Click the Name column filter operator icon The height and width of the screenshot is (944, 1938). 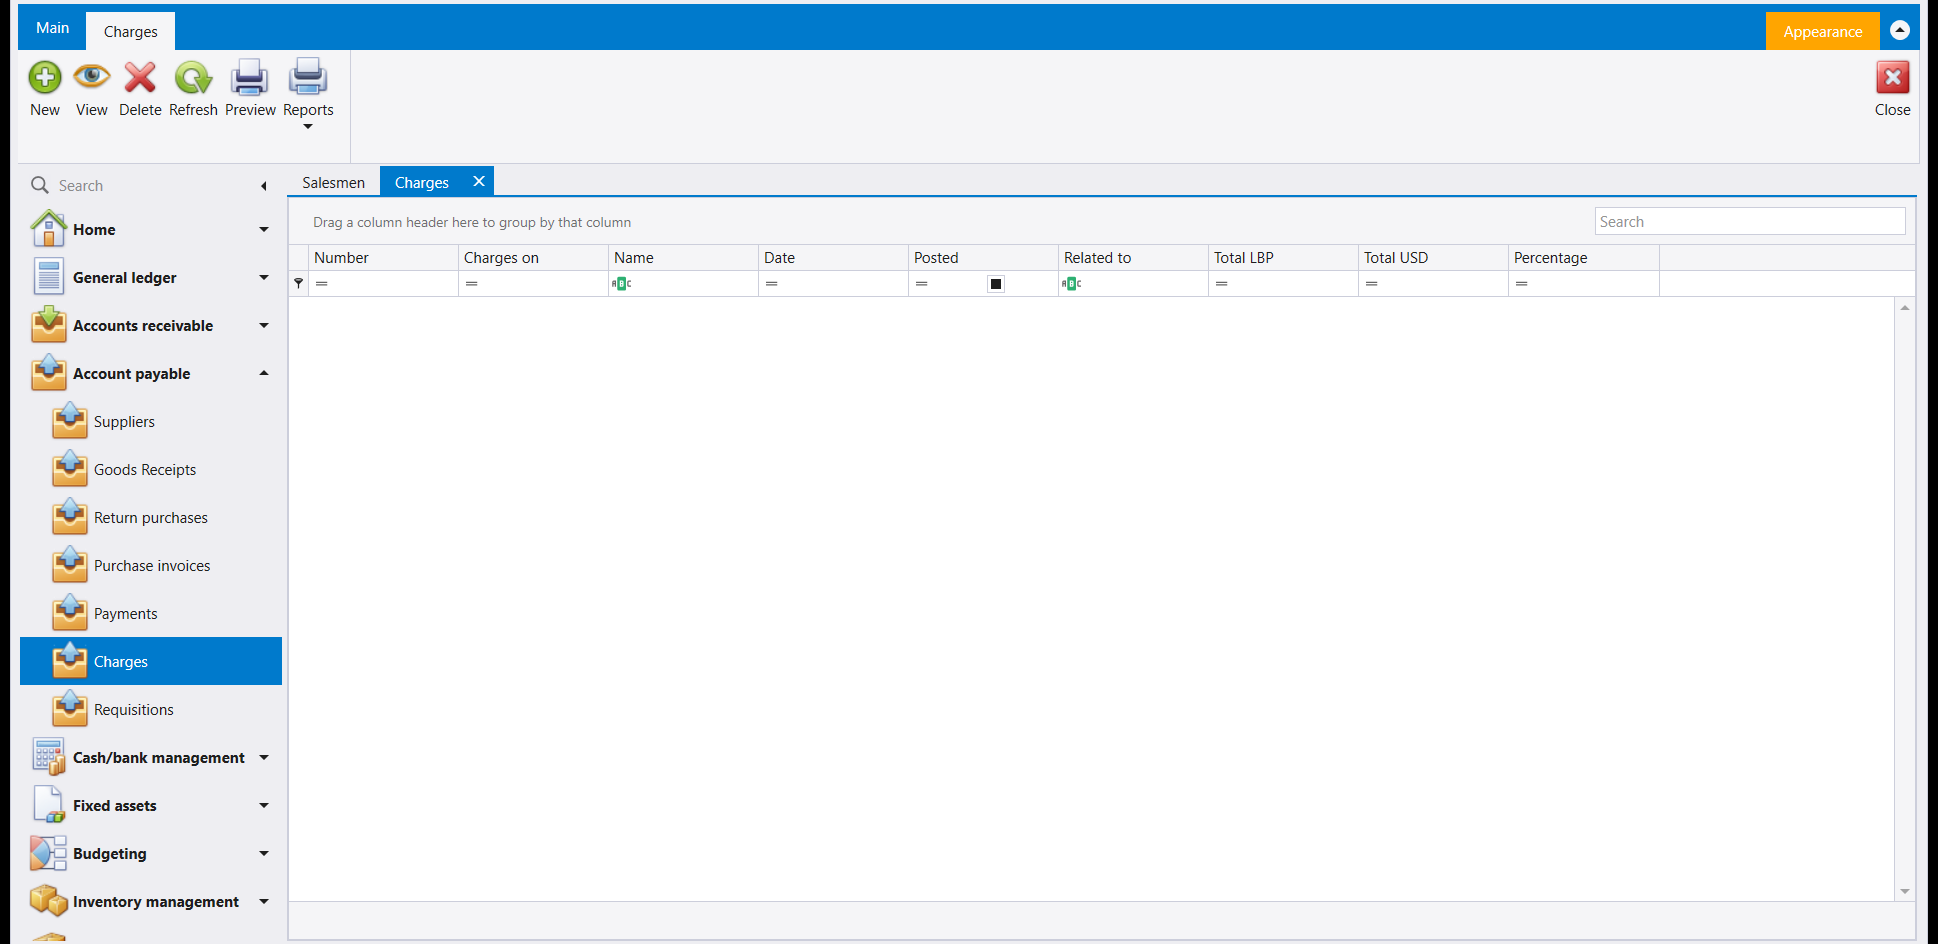point(622,284)
